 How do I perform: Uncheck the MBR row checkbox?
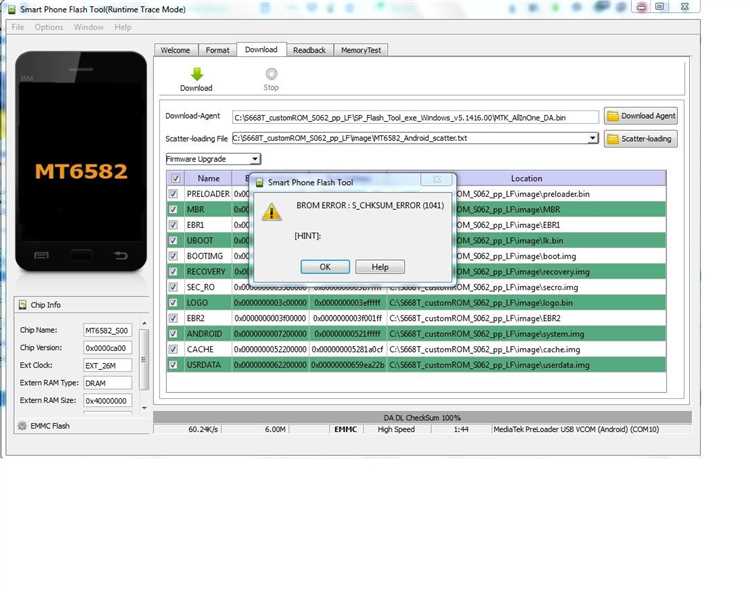[173, 209]
